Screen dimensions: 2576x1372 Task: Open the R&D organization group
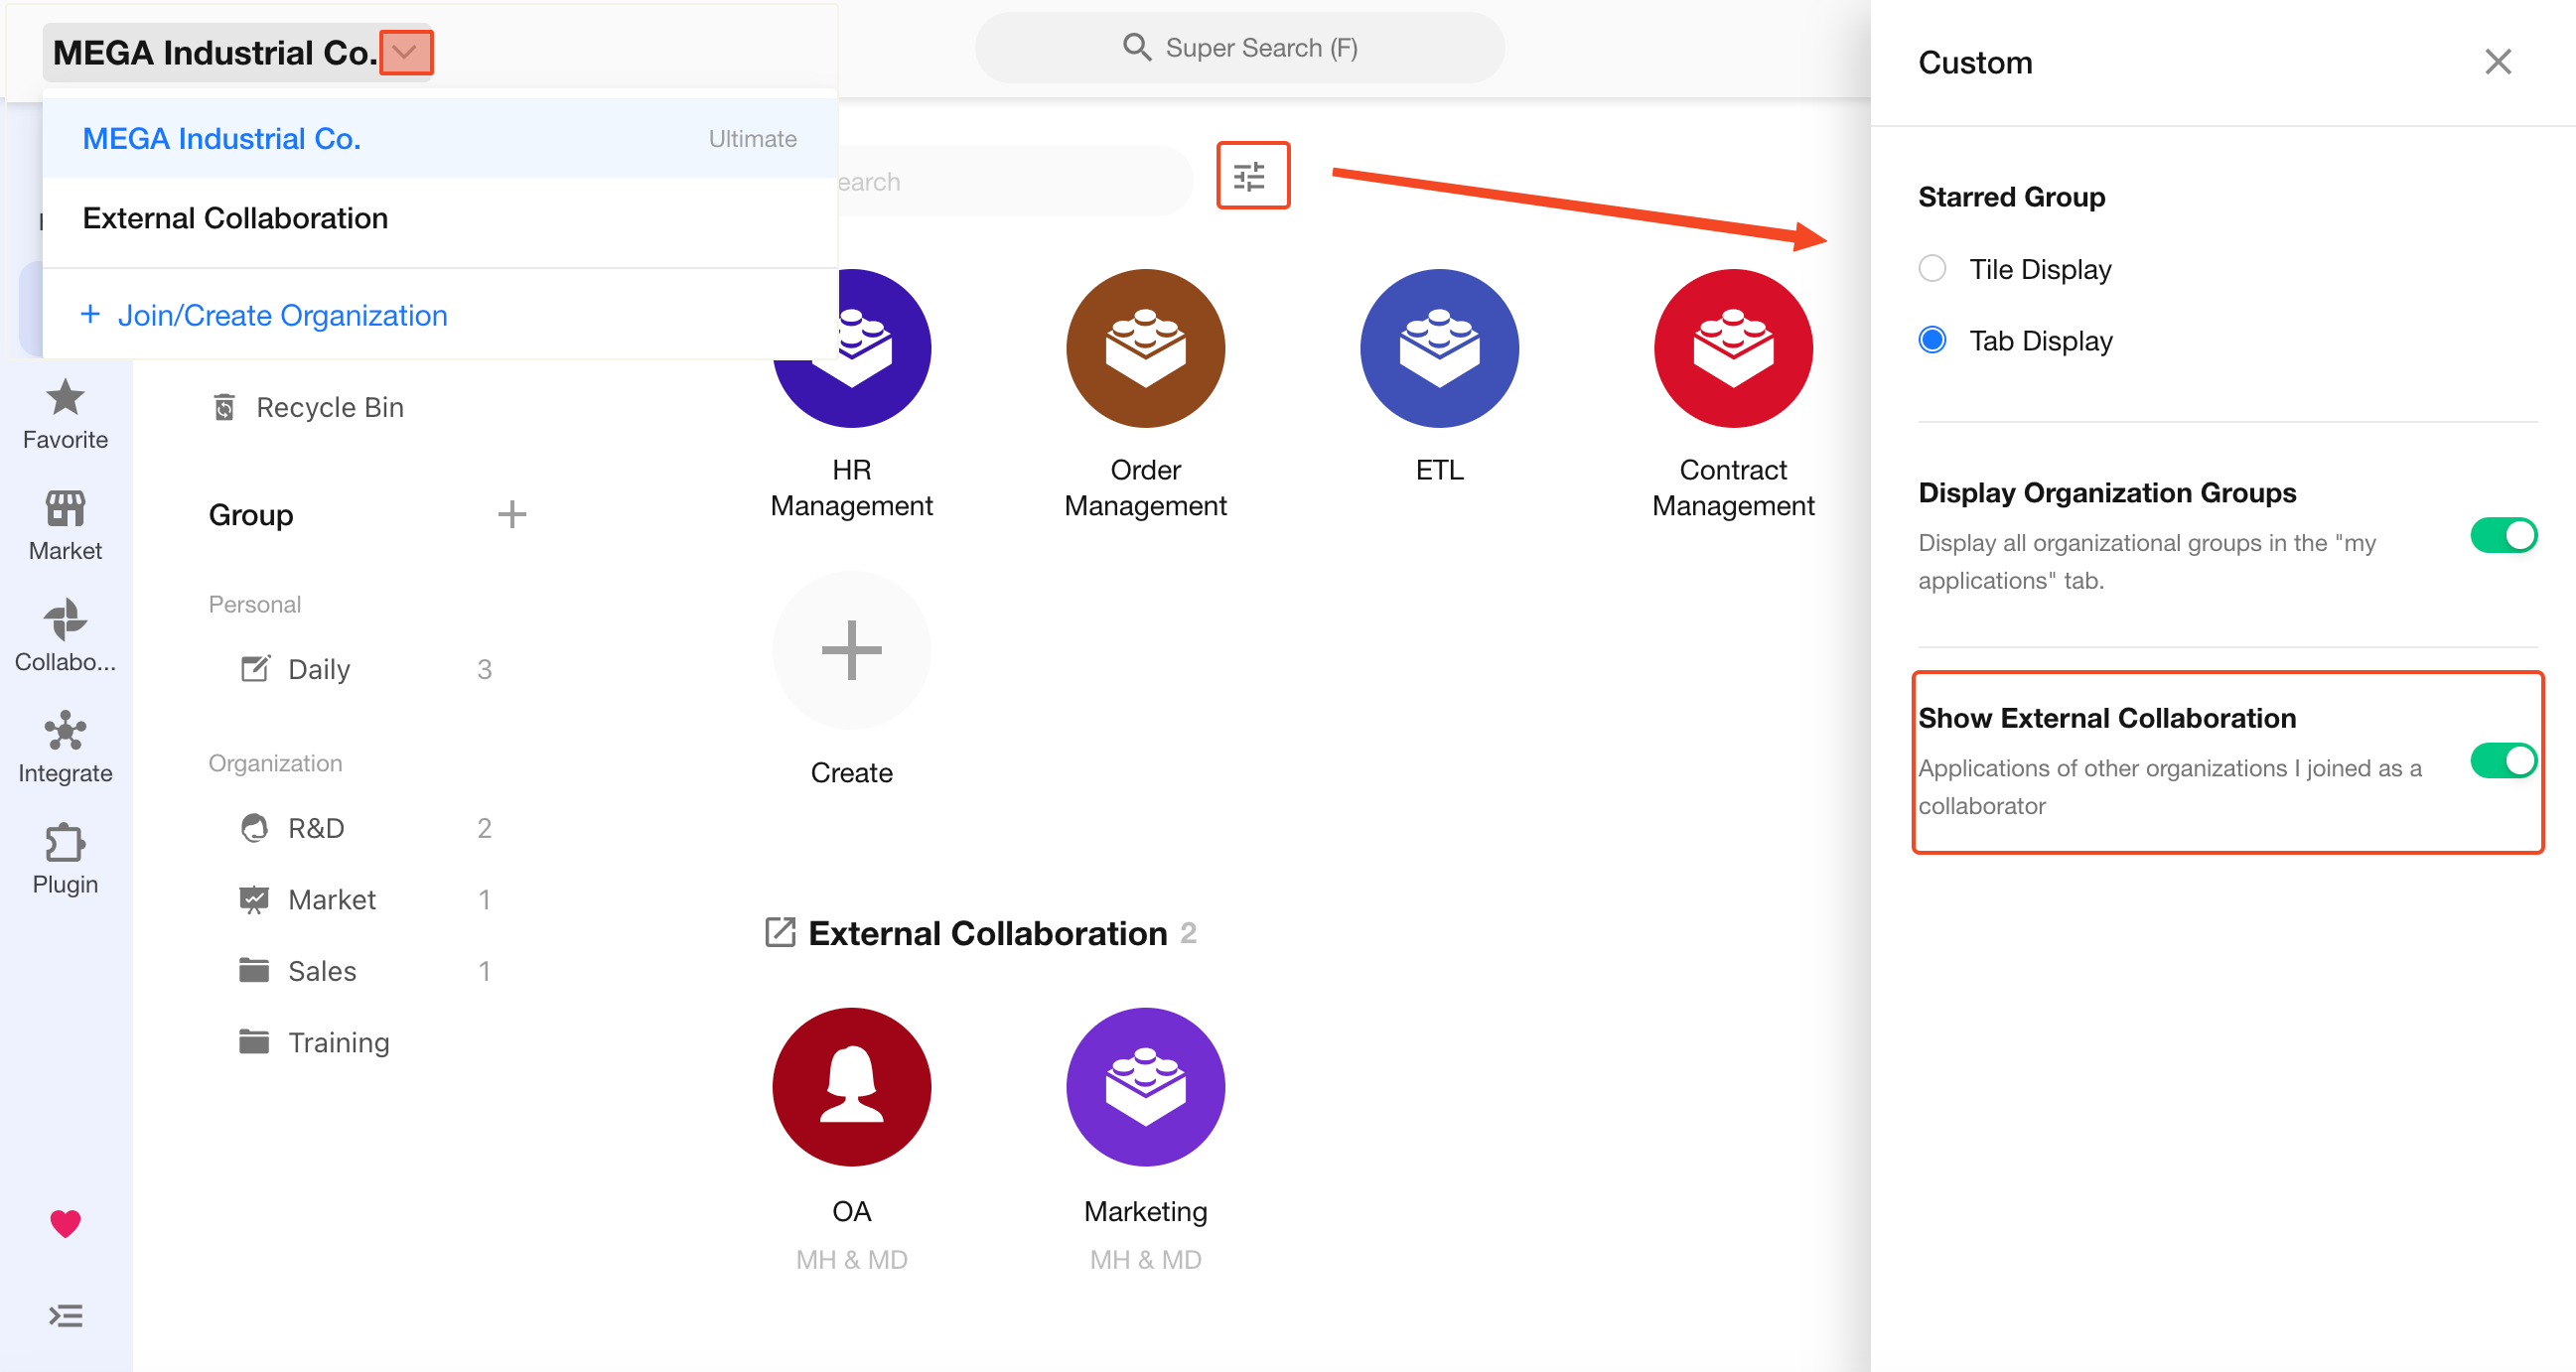click(316, 829)
